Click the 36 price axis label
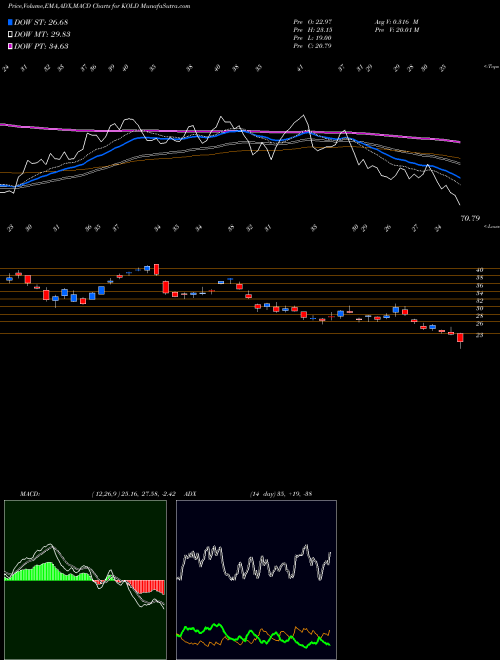 tap(479, 286)
